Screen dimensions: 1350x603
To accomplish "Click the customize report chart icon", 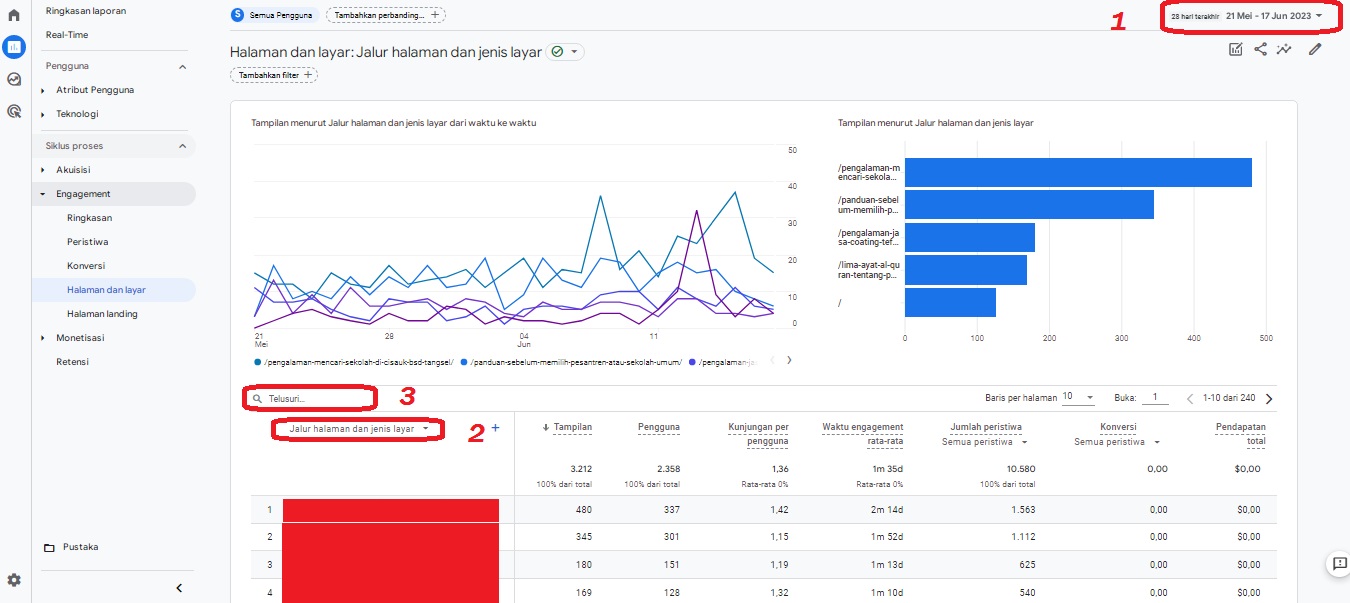I will click(1236, 48).
